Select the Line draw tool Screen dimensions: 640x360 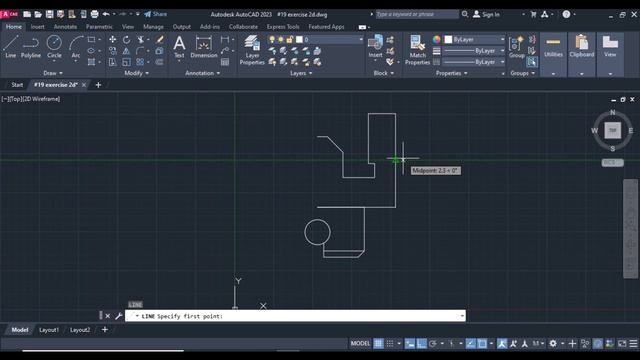coord(11,47)
